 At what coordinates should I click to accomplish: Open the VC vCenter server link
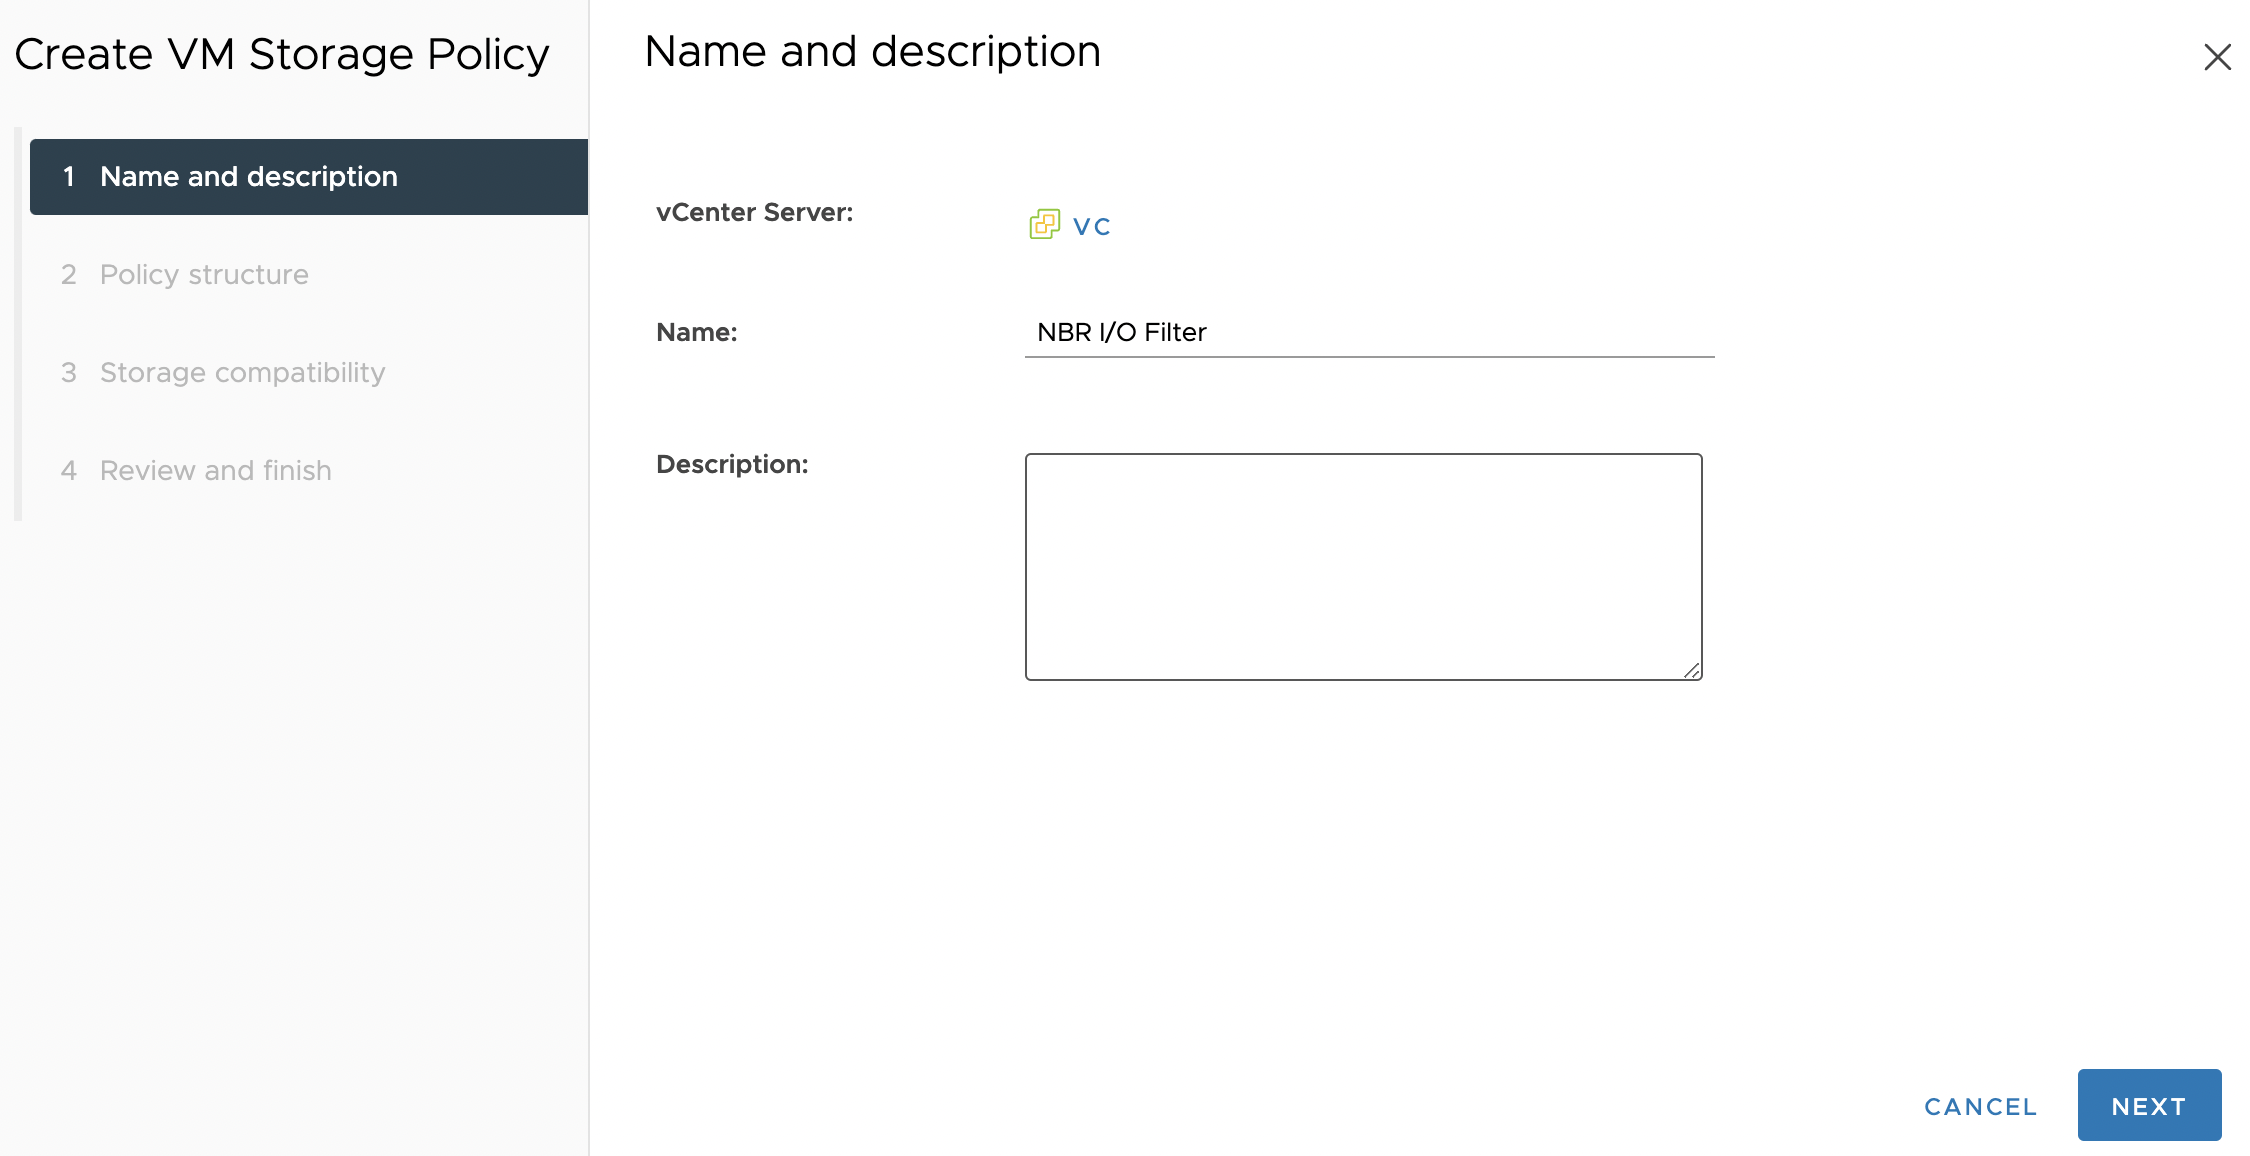(1091, 226)
